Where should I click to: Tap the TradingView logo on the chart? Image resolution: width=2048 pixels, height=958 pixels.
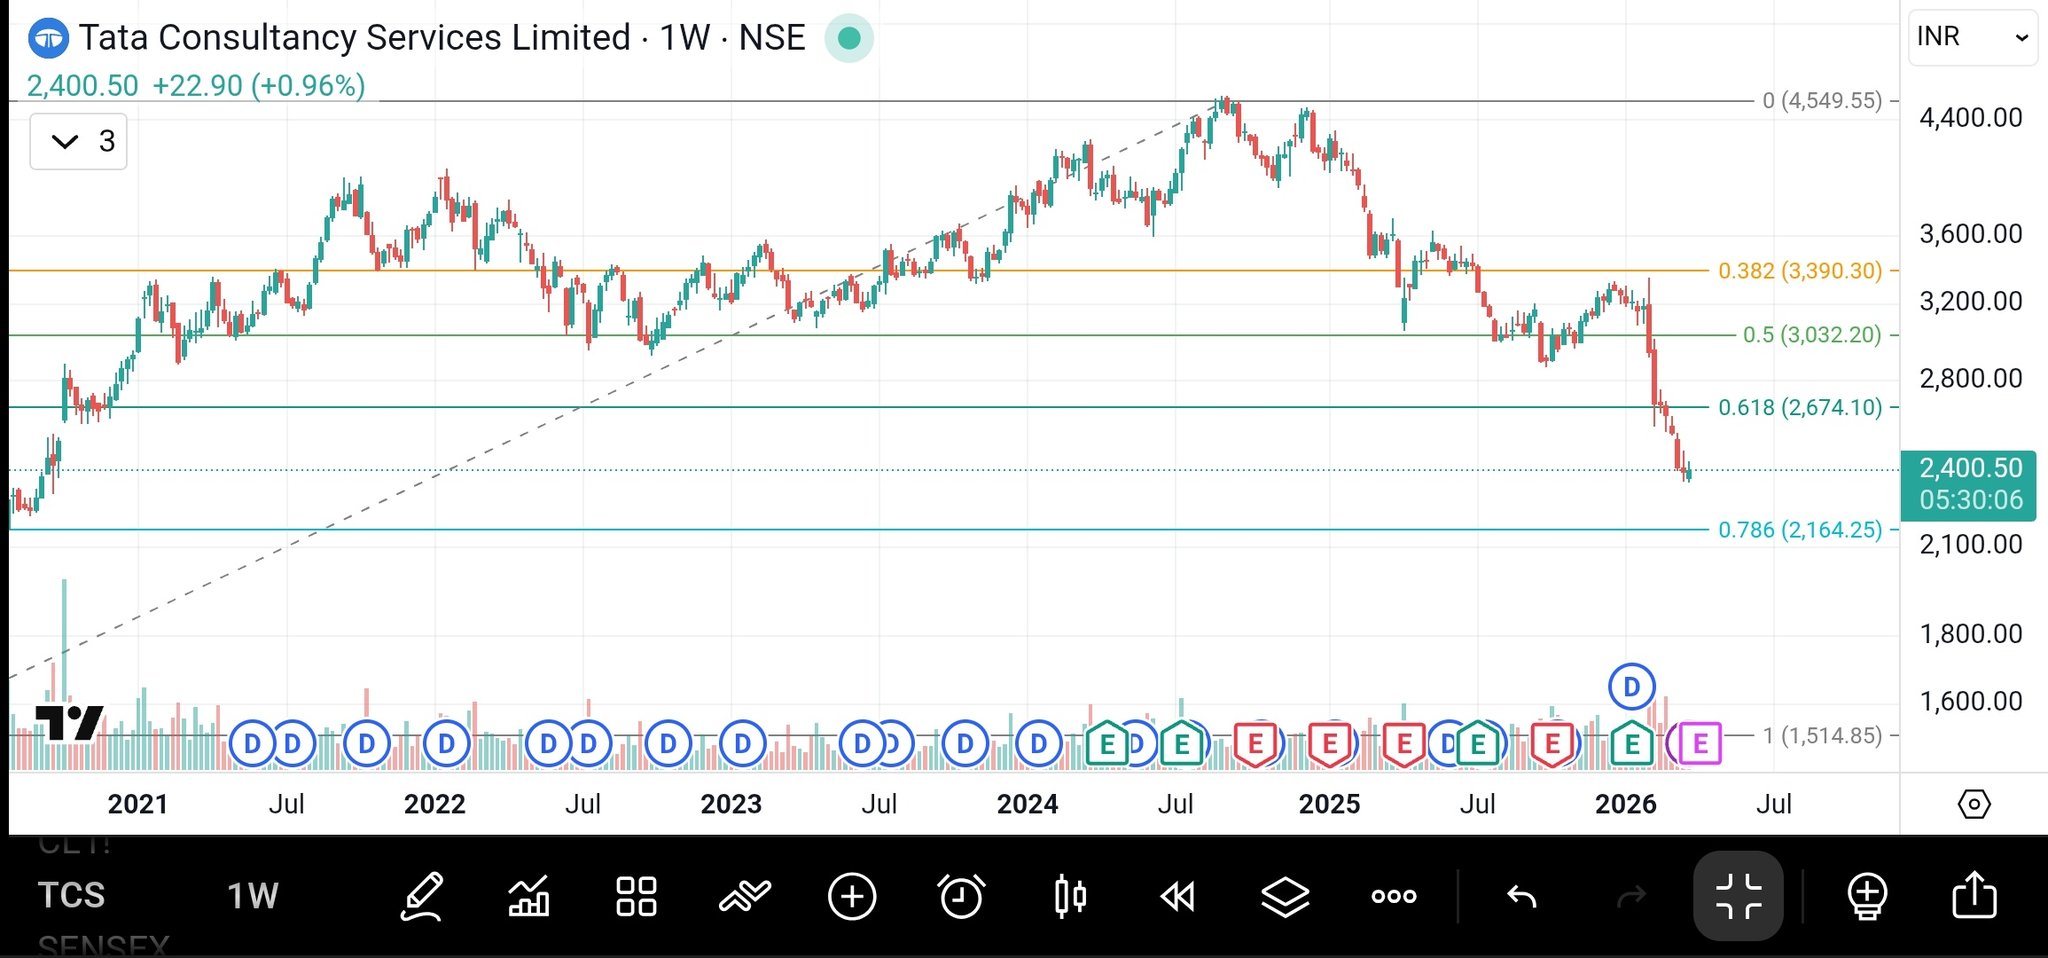[69, 723]
